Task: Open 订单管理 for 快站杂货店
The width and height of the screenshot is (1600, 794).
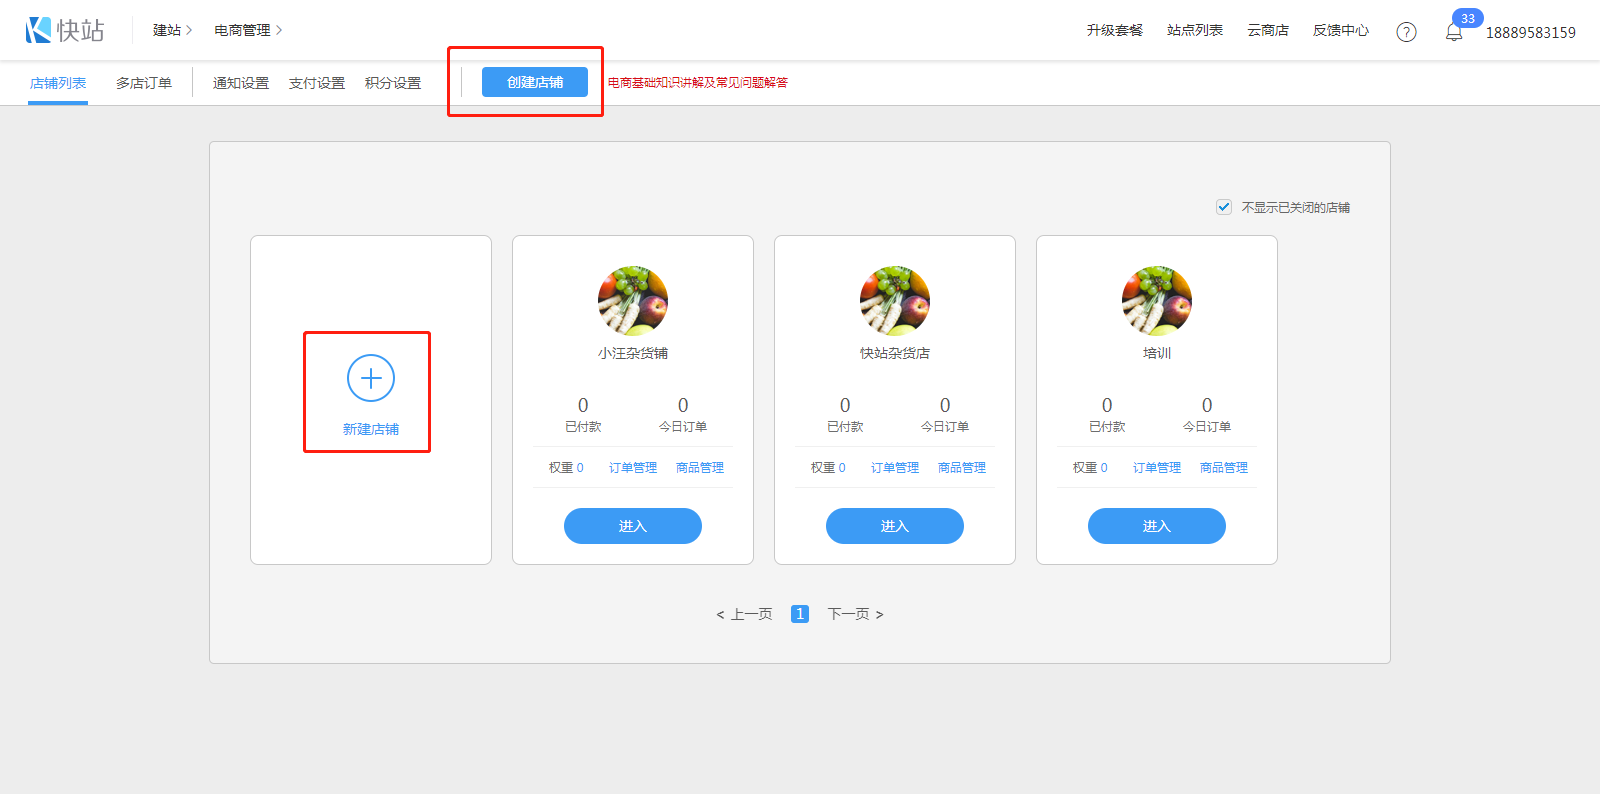Action: click(895, 467)
